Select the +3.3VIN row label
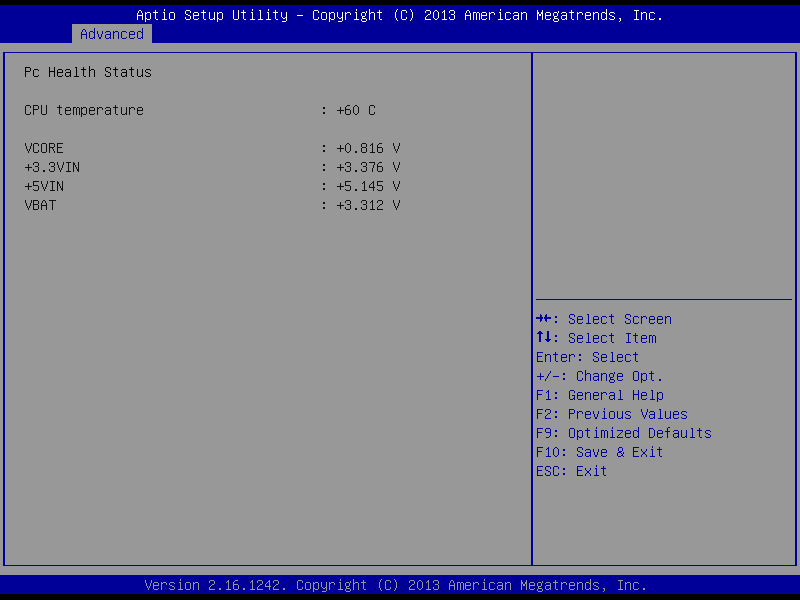The width and height of the screenshot is (800, 600). [52, 167]
